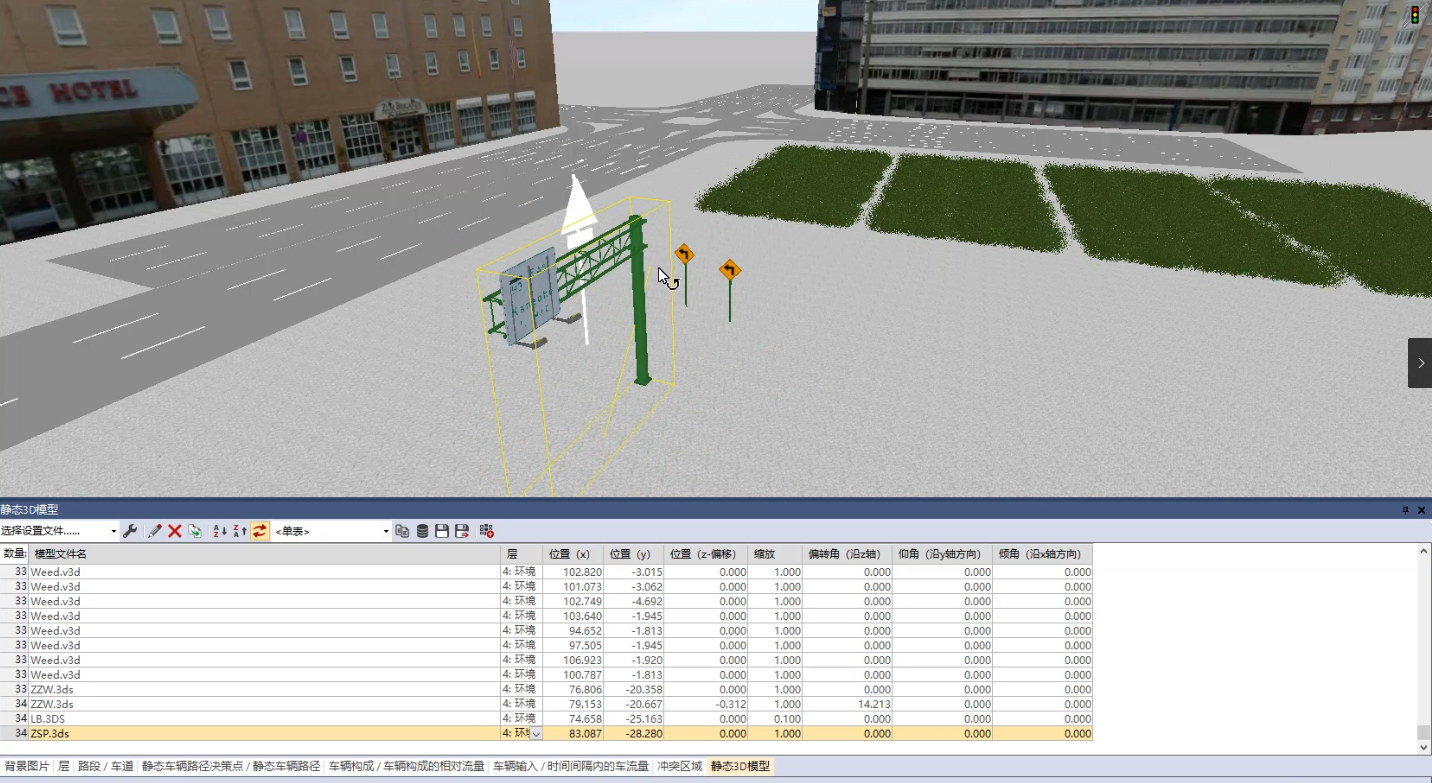Expand the layer dropdown in ZSP.3ds row

[536, 734]
